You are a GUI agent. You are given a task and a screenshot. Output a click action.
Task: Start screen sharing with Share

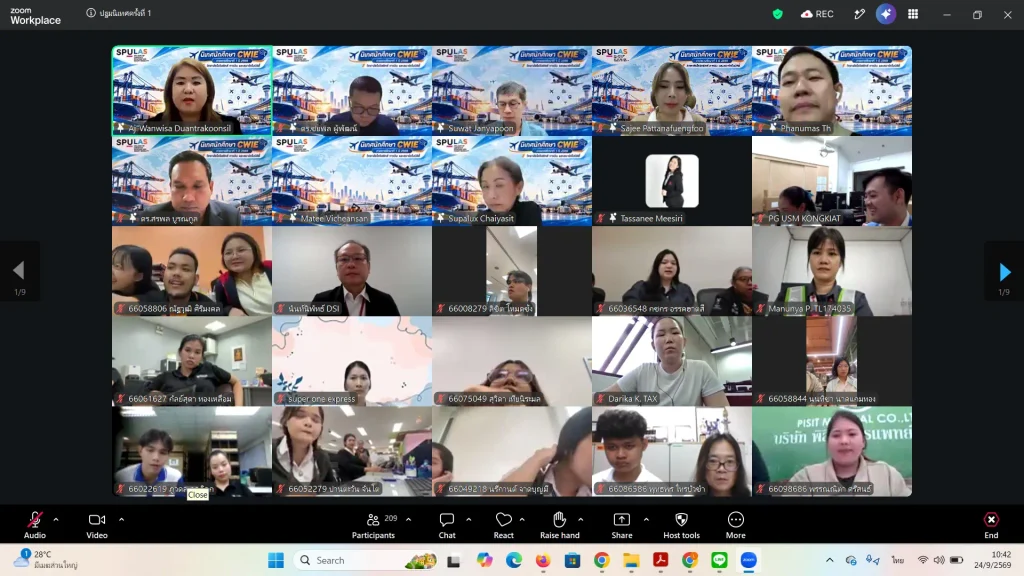click(622, 524)
